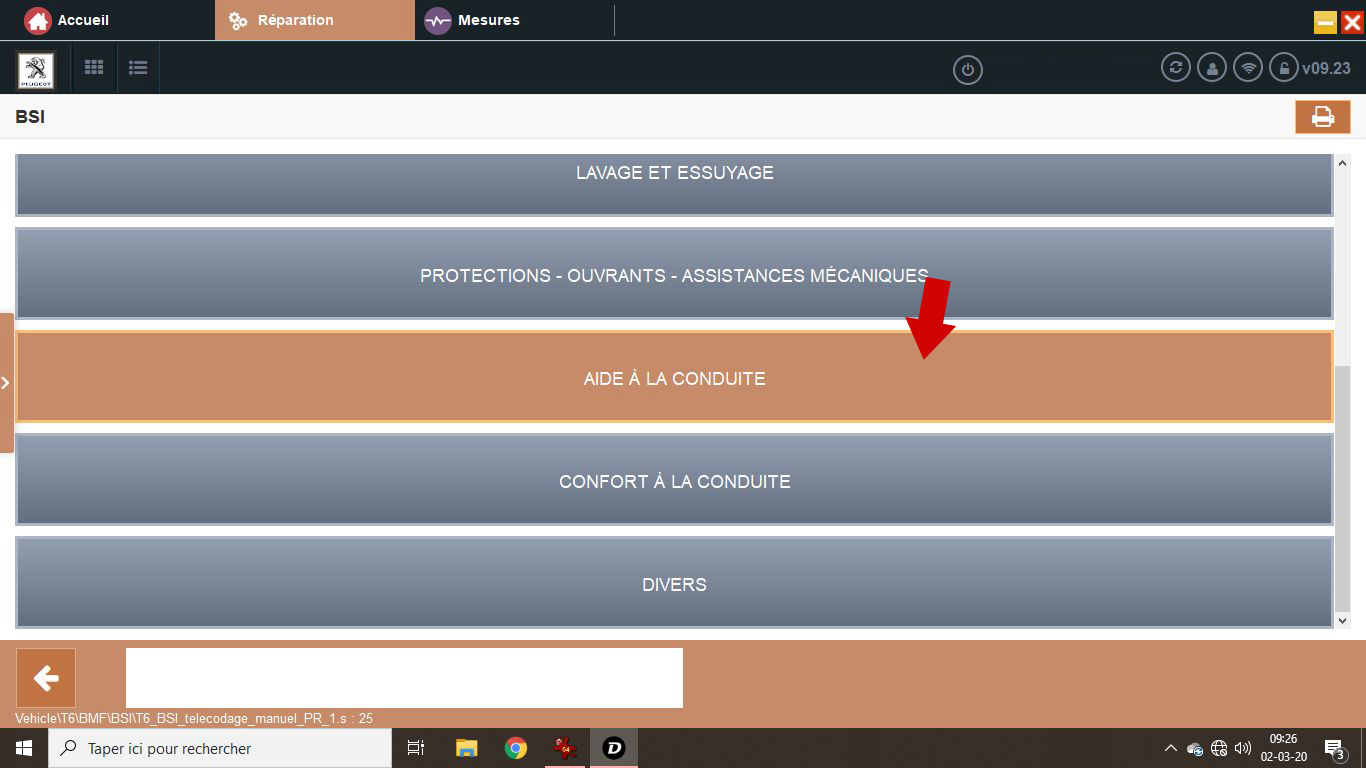Minimize the application window
Screen dimensions: 1366x768
click(1325, 22)
